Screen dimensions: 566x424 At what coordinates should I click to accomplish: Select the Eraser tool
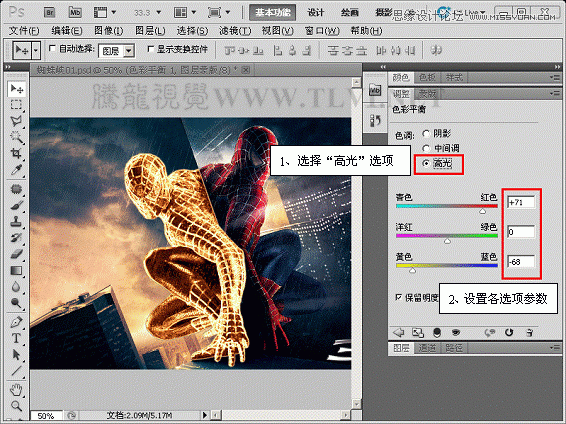point(16,254)
